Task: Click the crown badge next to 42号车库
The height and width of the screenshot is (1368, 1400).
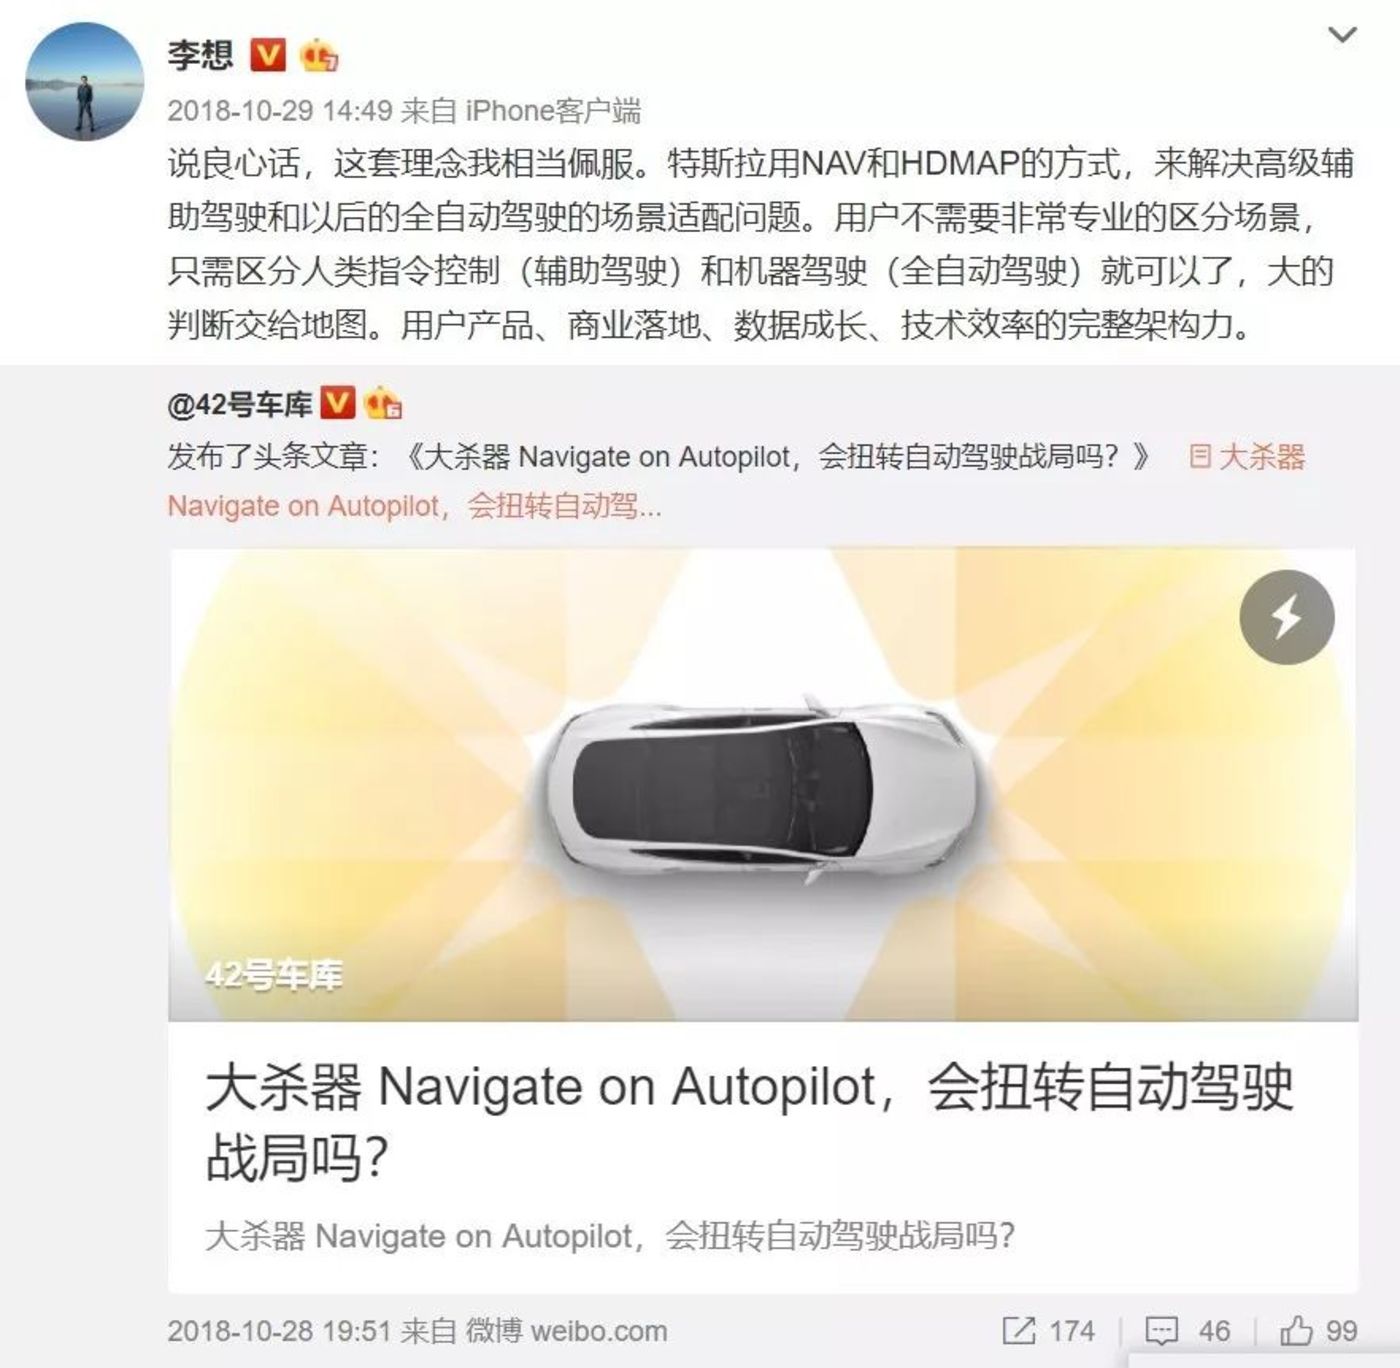Action: 383,404
